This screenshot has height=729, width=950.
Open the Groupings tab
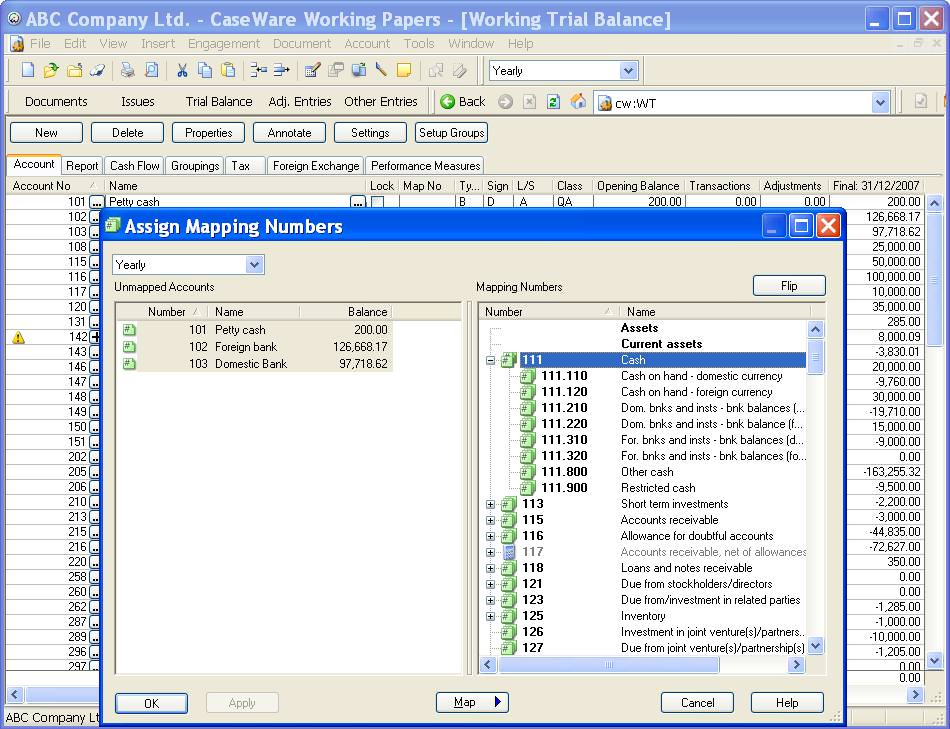pos(195,165)
